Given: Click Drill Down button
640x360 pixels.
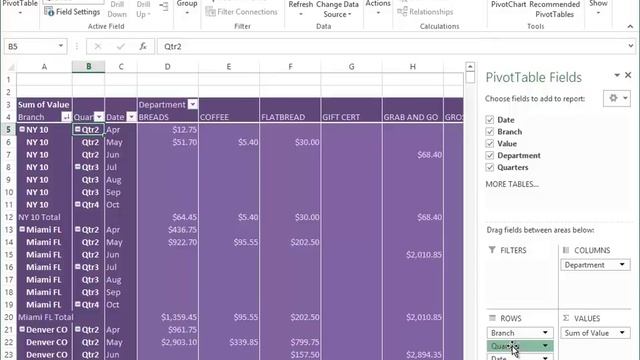Looking at the screenshot, I should [117, 9].
